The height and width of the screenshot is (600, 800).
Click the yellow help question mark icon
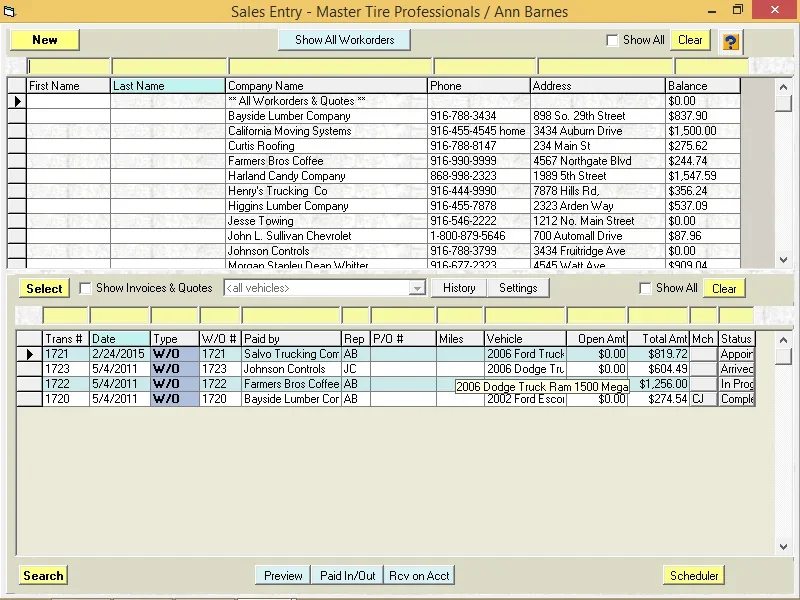731,41
